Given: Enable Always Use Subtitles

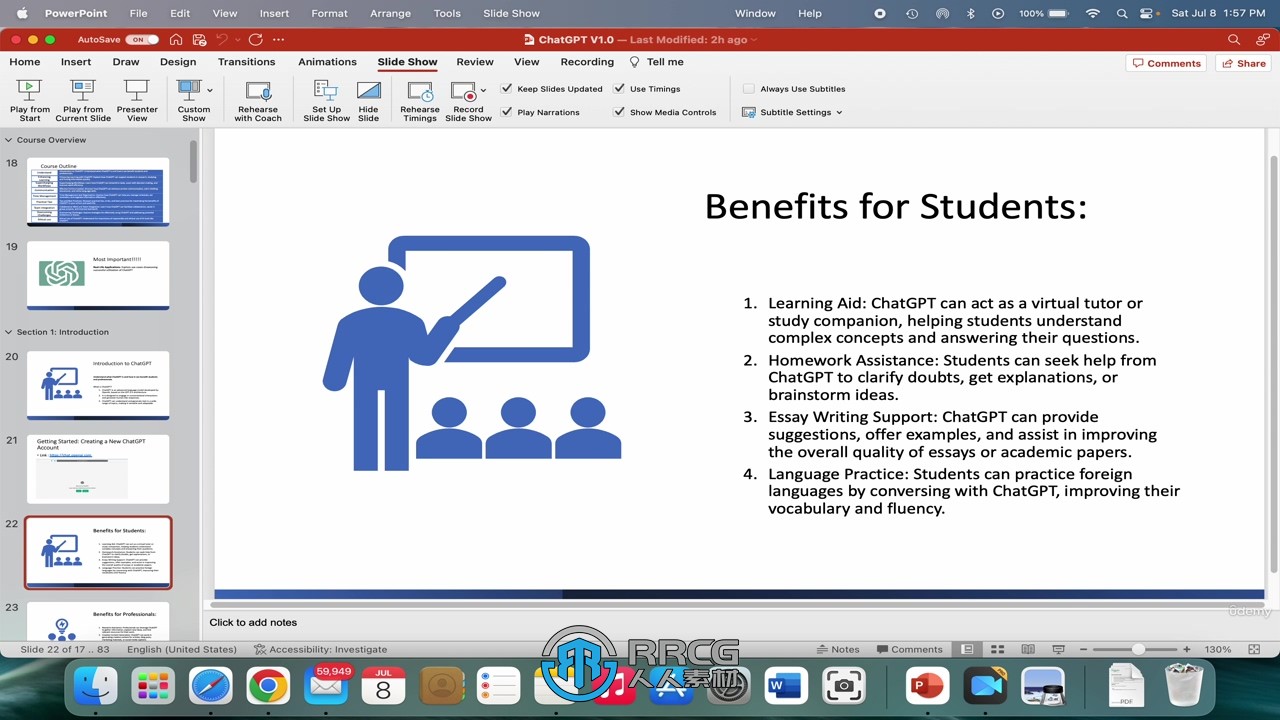Looking at the screenshot, I should coord(748,88).
